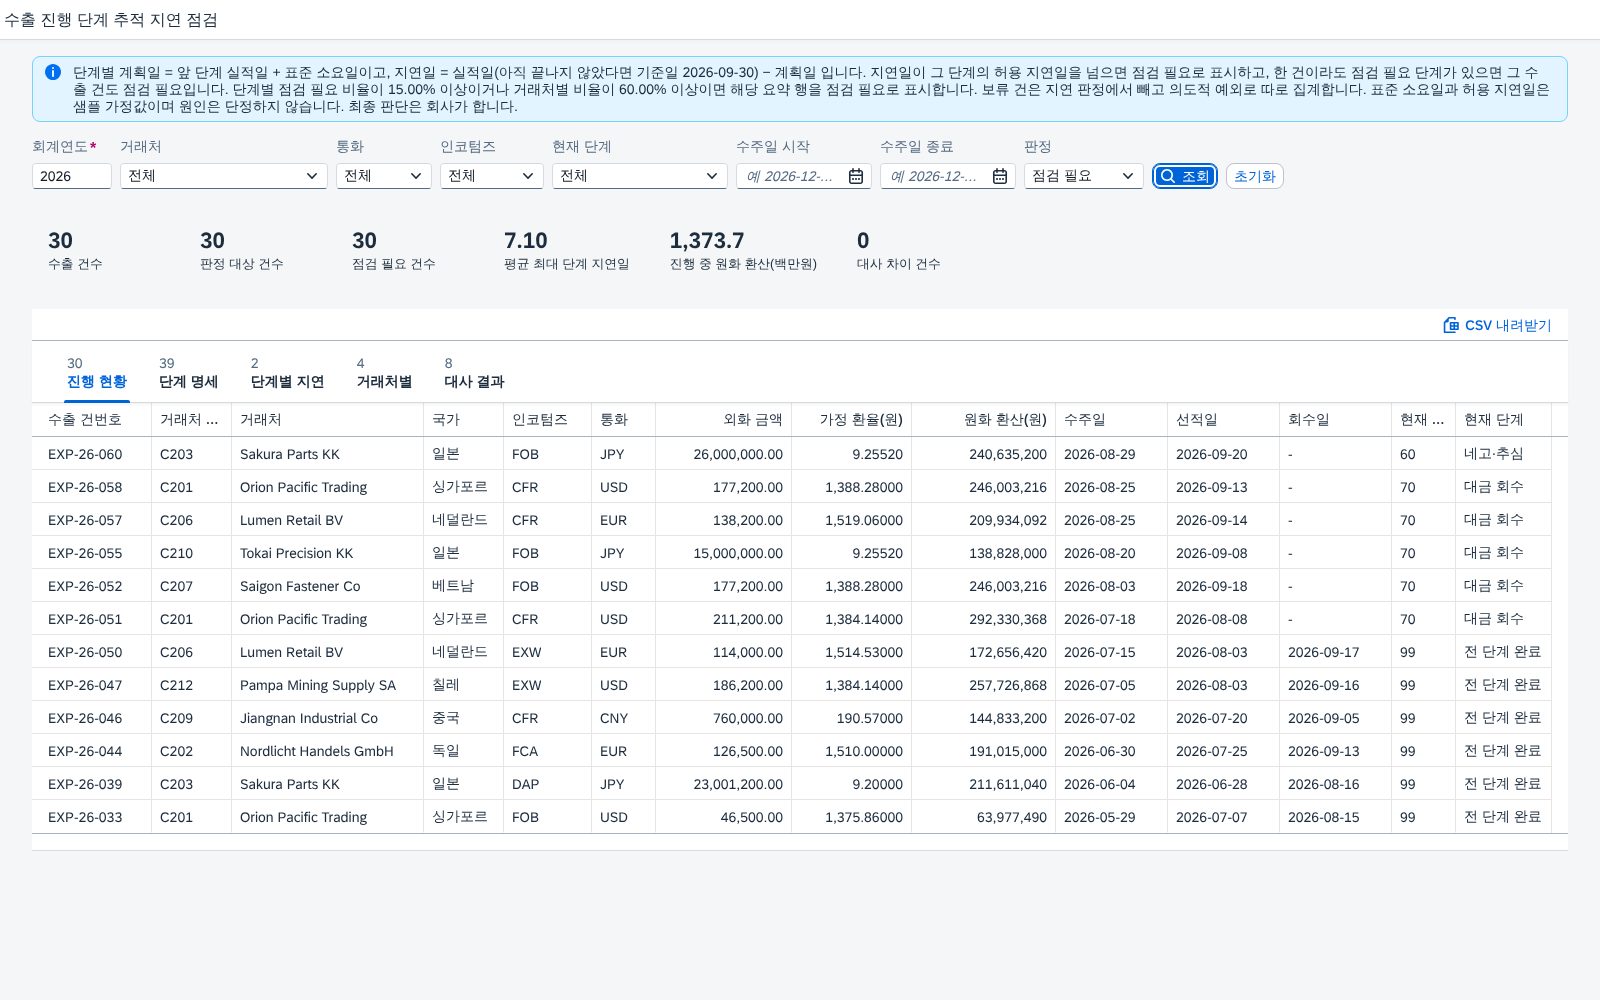The height and width of the screenshot is (1000, 1600).
Task: Click the search icon in 조회 button
Action: [x=1167, y=176]
